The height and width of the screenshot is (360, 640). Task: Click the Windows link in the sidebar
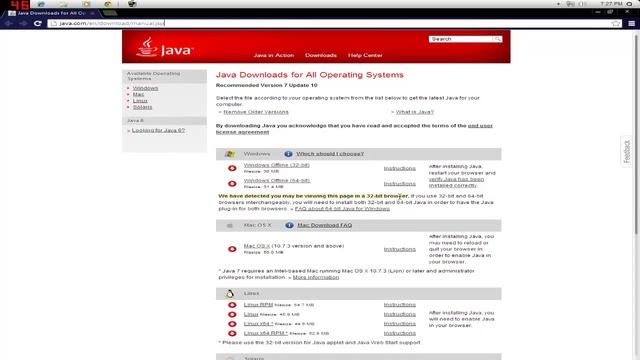point(145,88)
